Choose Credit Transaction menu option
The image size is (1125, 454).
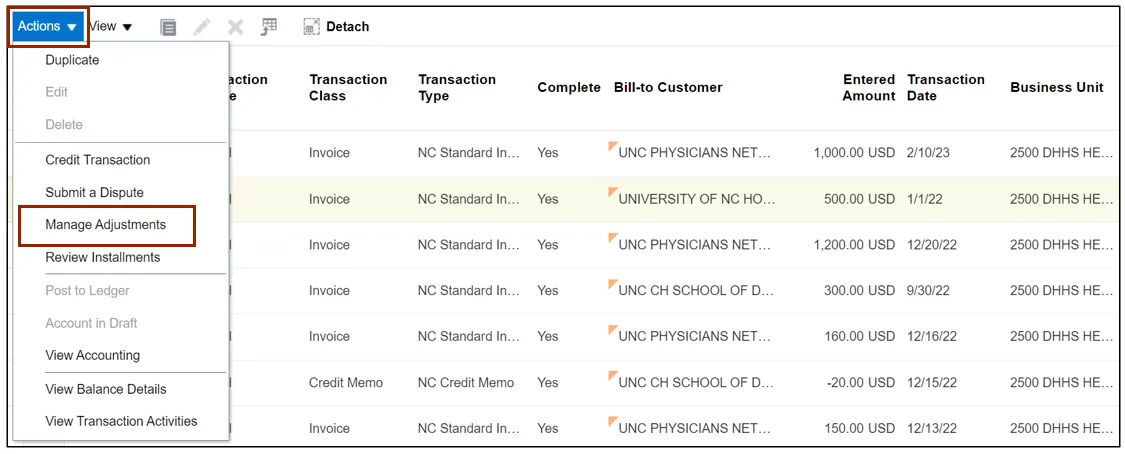coord(98,160)
